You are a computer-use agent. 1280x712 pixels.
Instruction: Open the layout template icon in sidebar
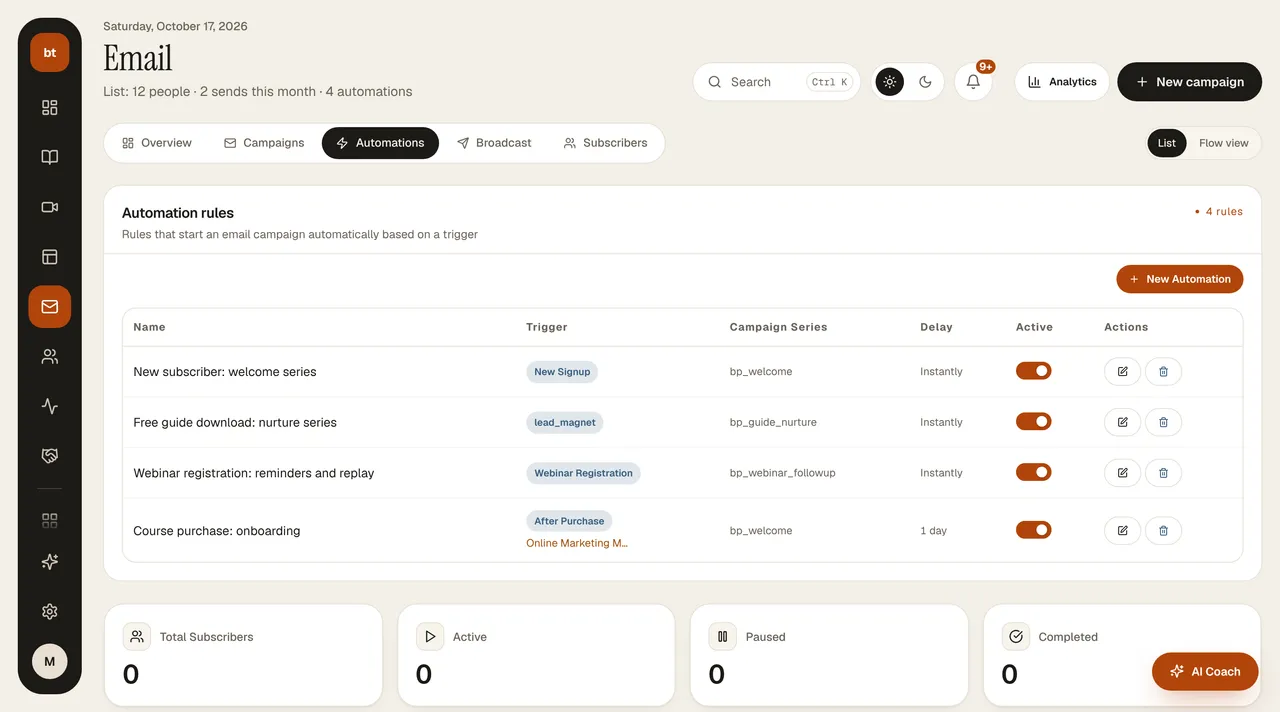point(50,257)
